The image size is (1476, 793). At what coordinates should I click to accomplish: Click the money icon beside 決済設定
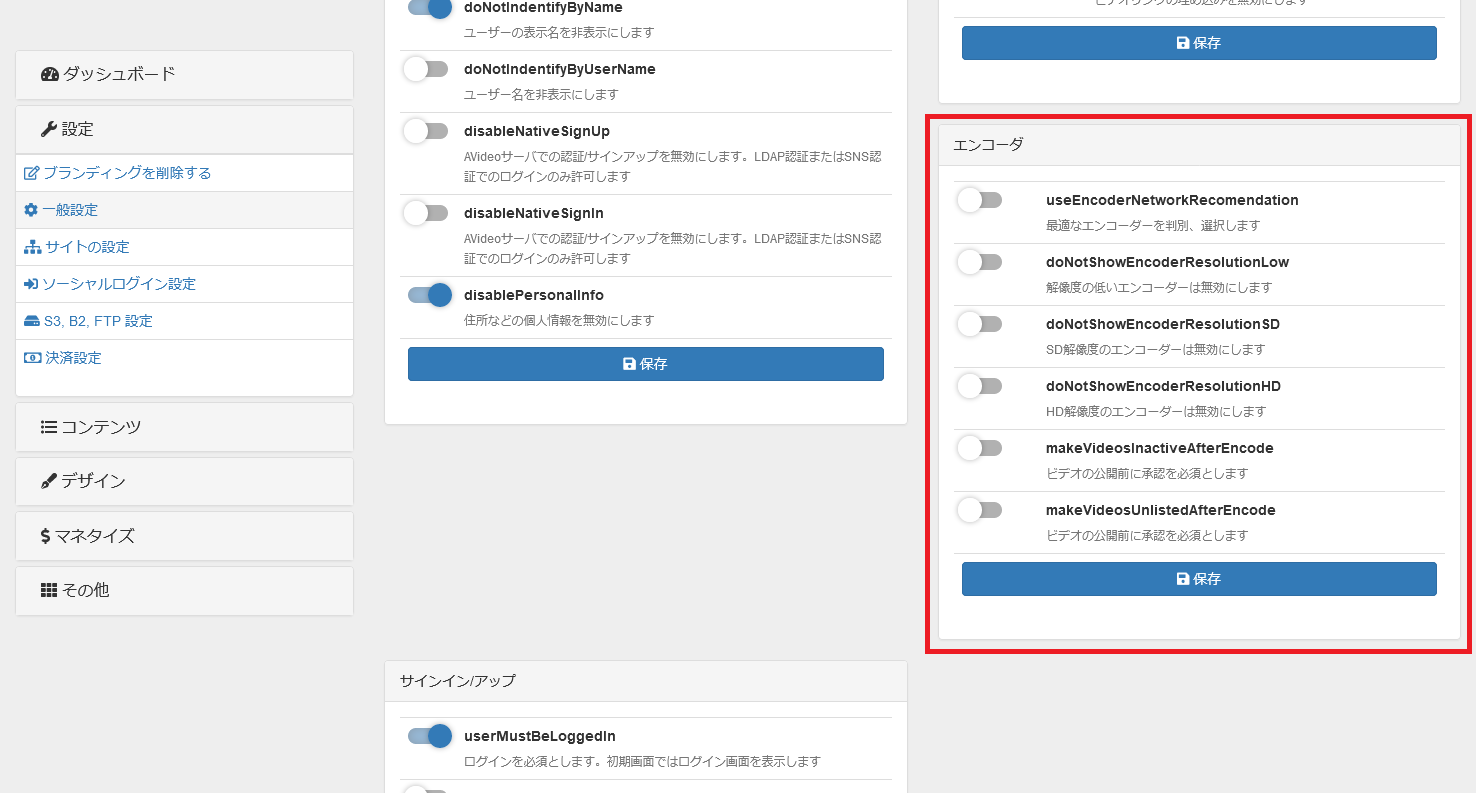[33, 358]
